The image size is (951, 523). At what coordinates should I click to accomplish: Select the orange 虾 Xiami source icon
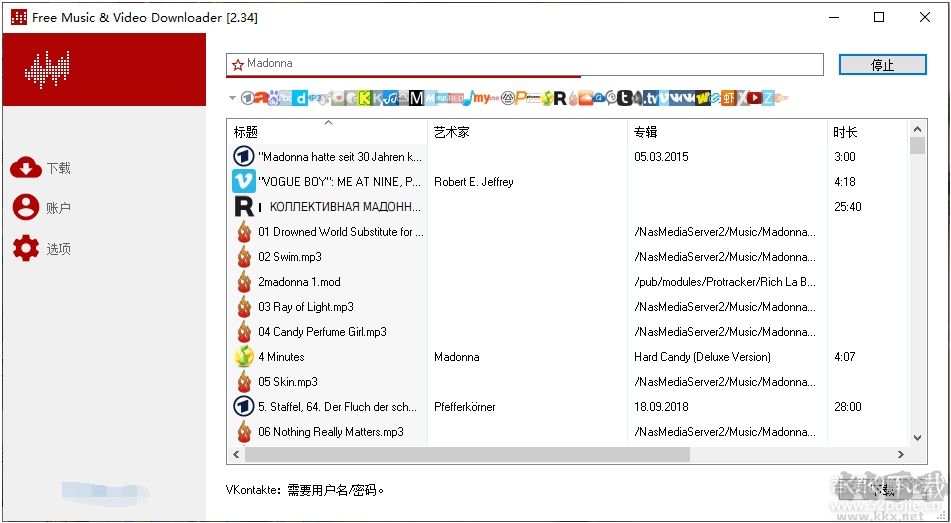729,98
